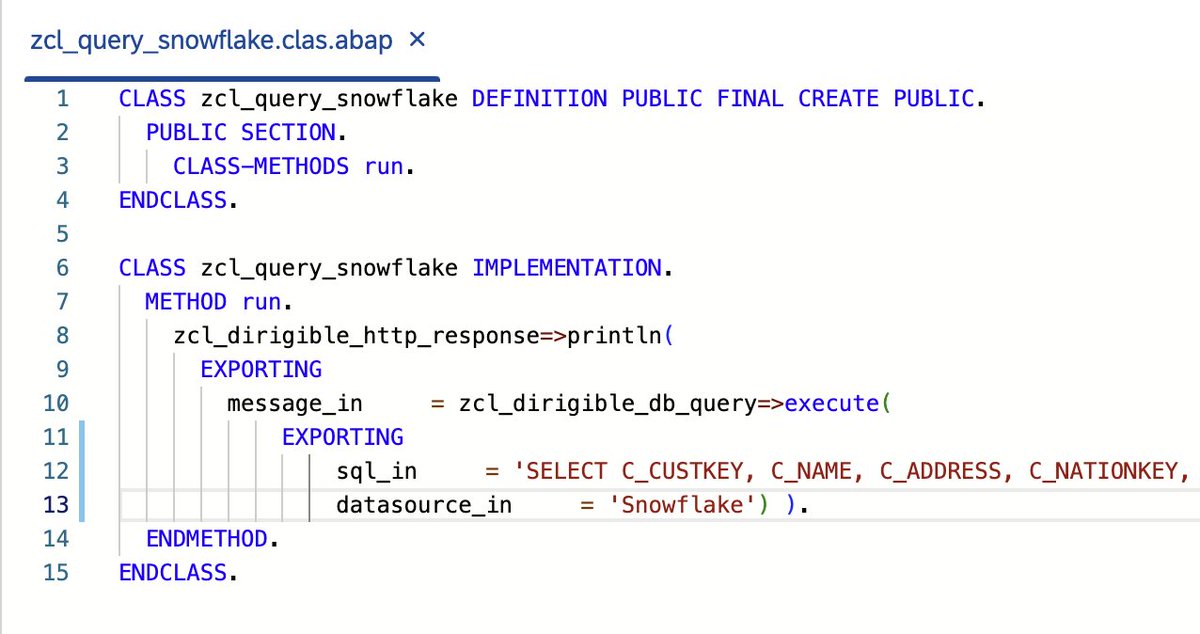Click 'CLASS-METHODS run.' on line 3
The width and height of the screenshot is (1200, 634).
click(294, 167)
